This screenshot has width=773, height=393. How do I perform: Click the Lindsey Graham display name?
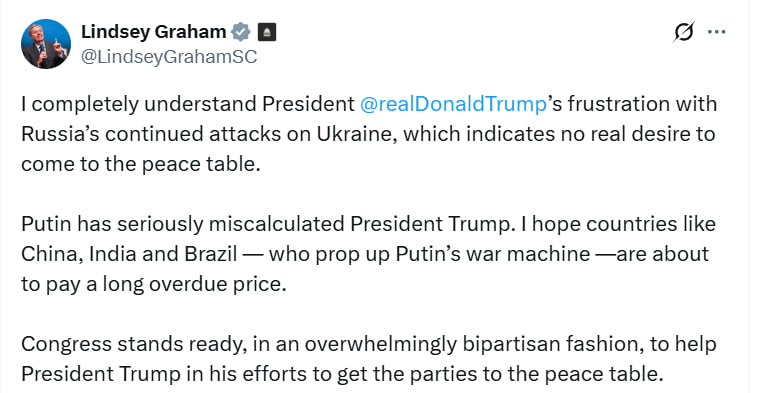(153, 32)
